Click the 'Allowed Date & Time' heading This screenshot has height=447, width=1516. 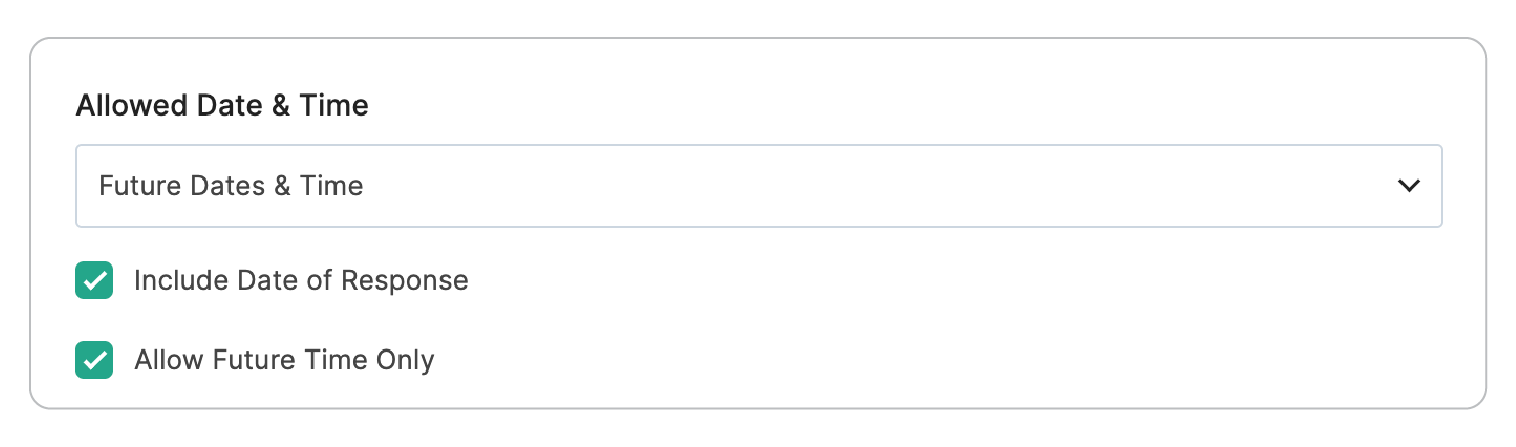(222, 105)
